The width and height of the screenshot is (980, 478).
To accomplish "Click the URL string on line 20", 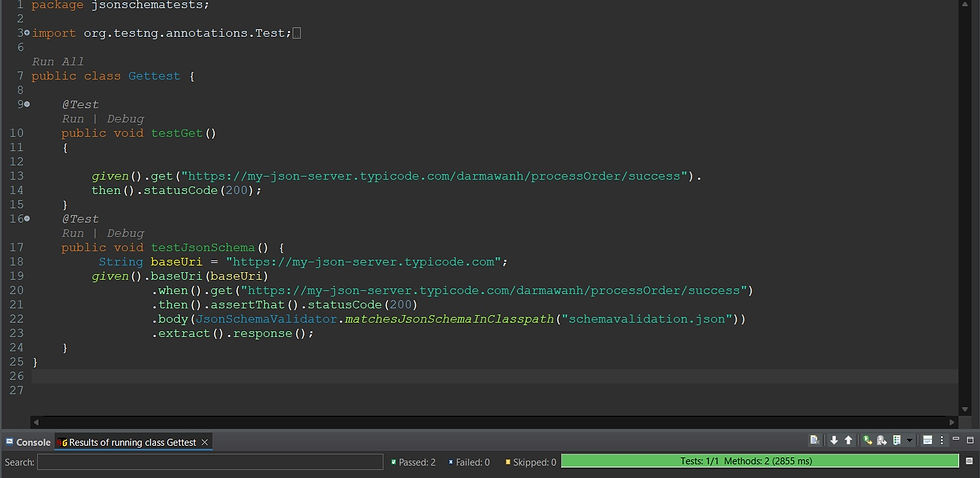I will coord(494,290).
